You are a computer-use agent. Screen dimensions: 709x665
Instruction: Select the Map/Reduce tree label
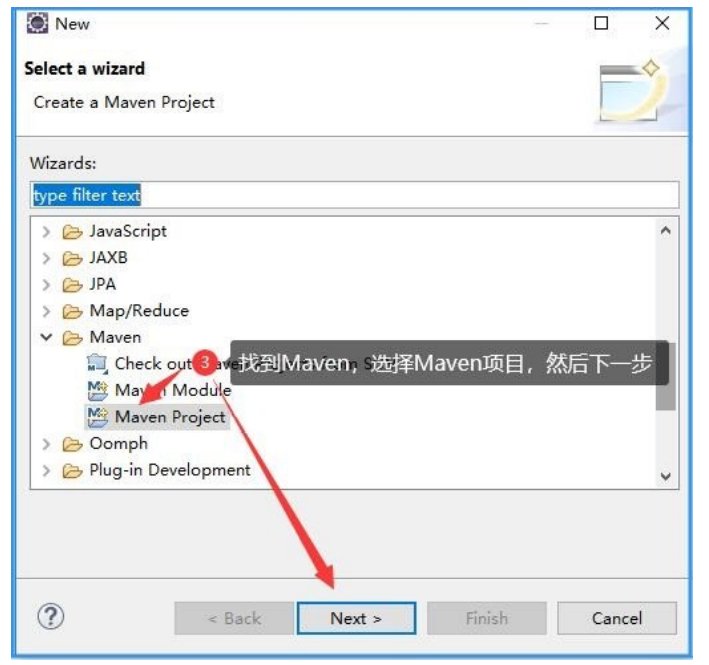point(139,311)
